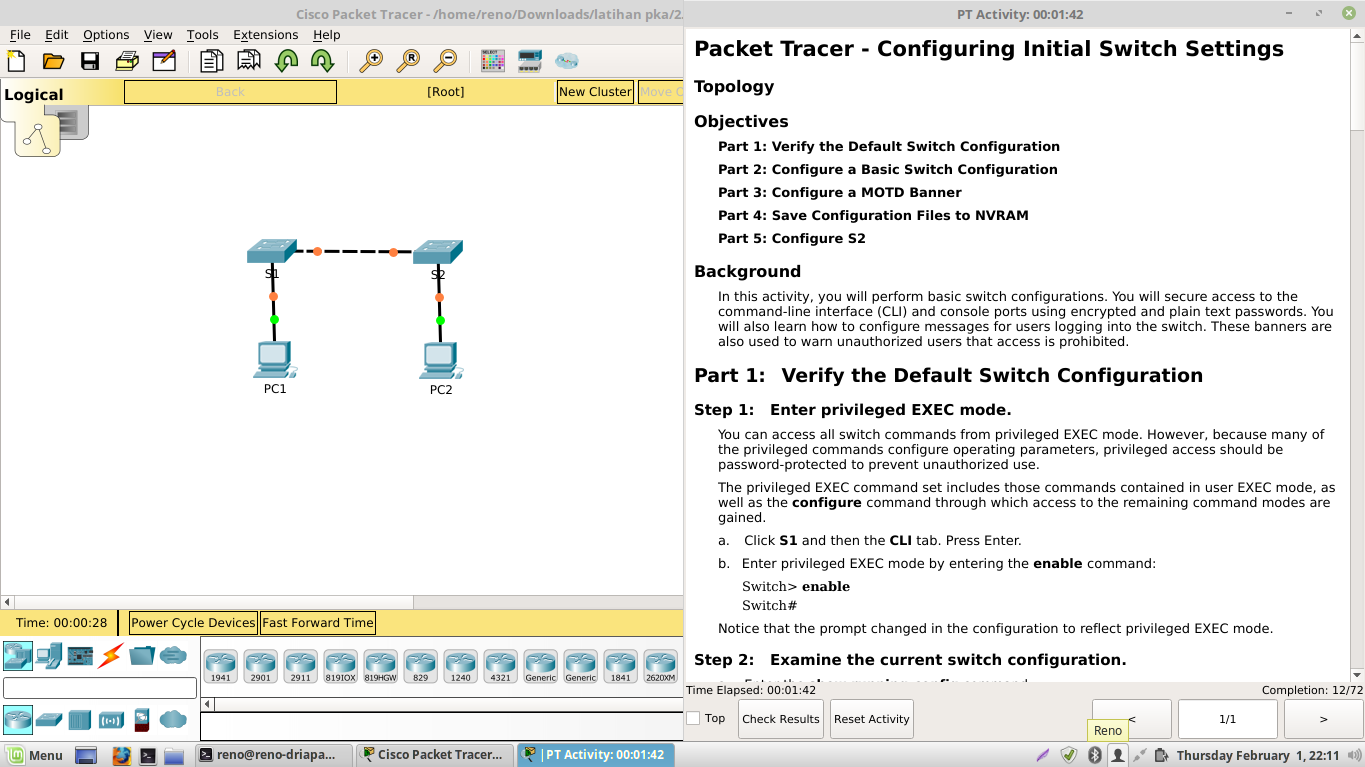Select Security subcategory icon
This screenshot has height=767, width=1365.
(x=142, y=720)
